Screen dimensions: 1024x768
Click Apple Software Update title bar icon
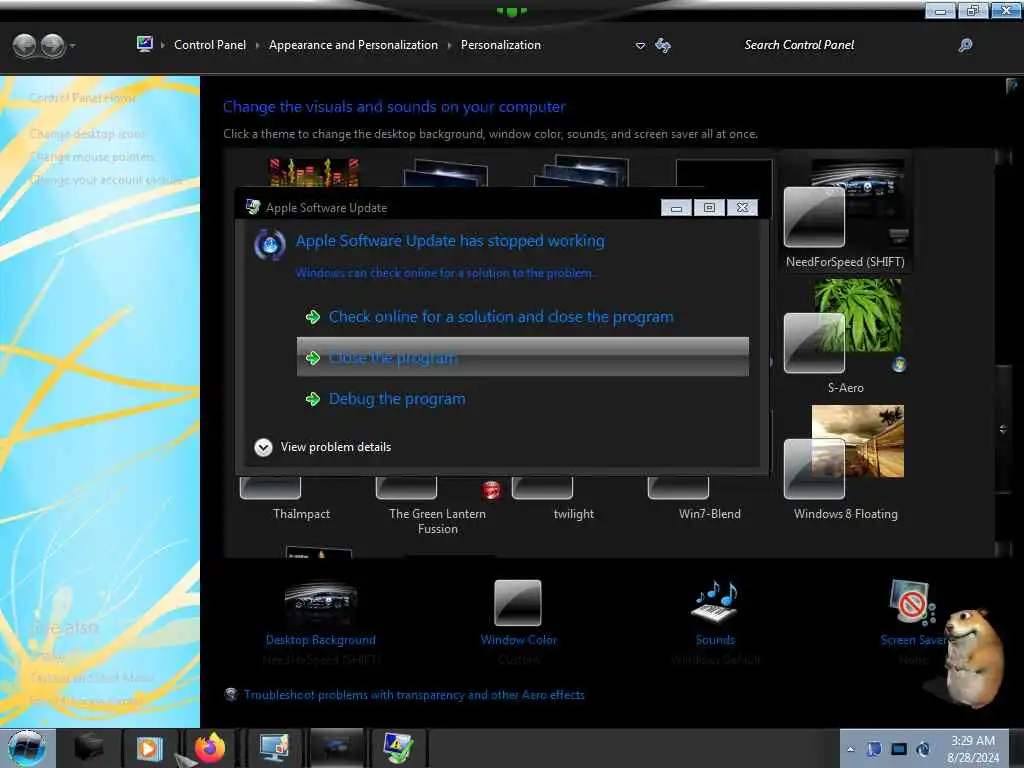[253, 208]
